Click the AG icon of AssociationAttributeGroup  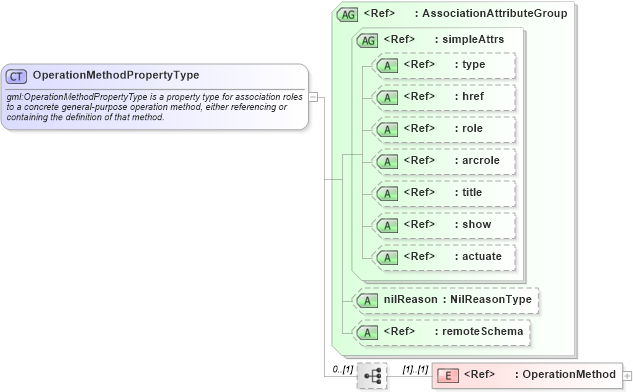348,15
